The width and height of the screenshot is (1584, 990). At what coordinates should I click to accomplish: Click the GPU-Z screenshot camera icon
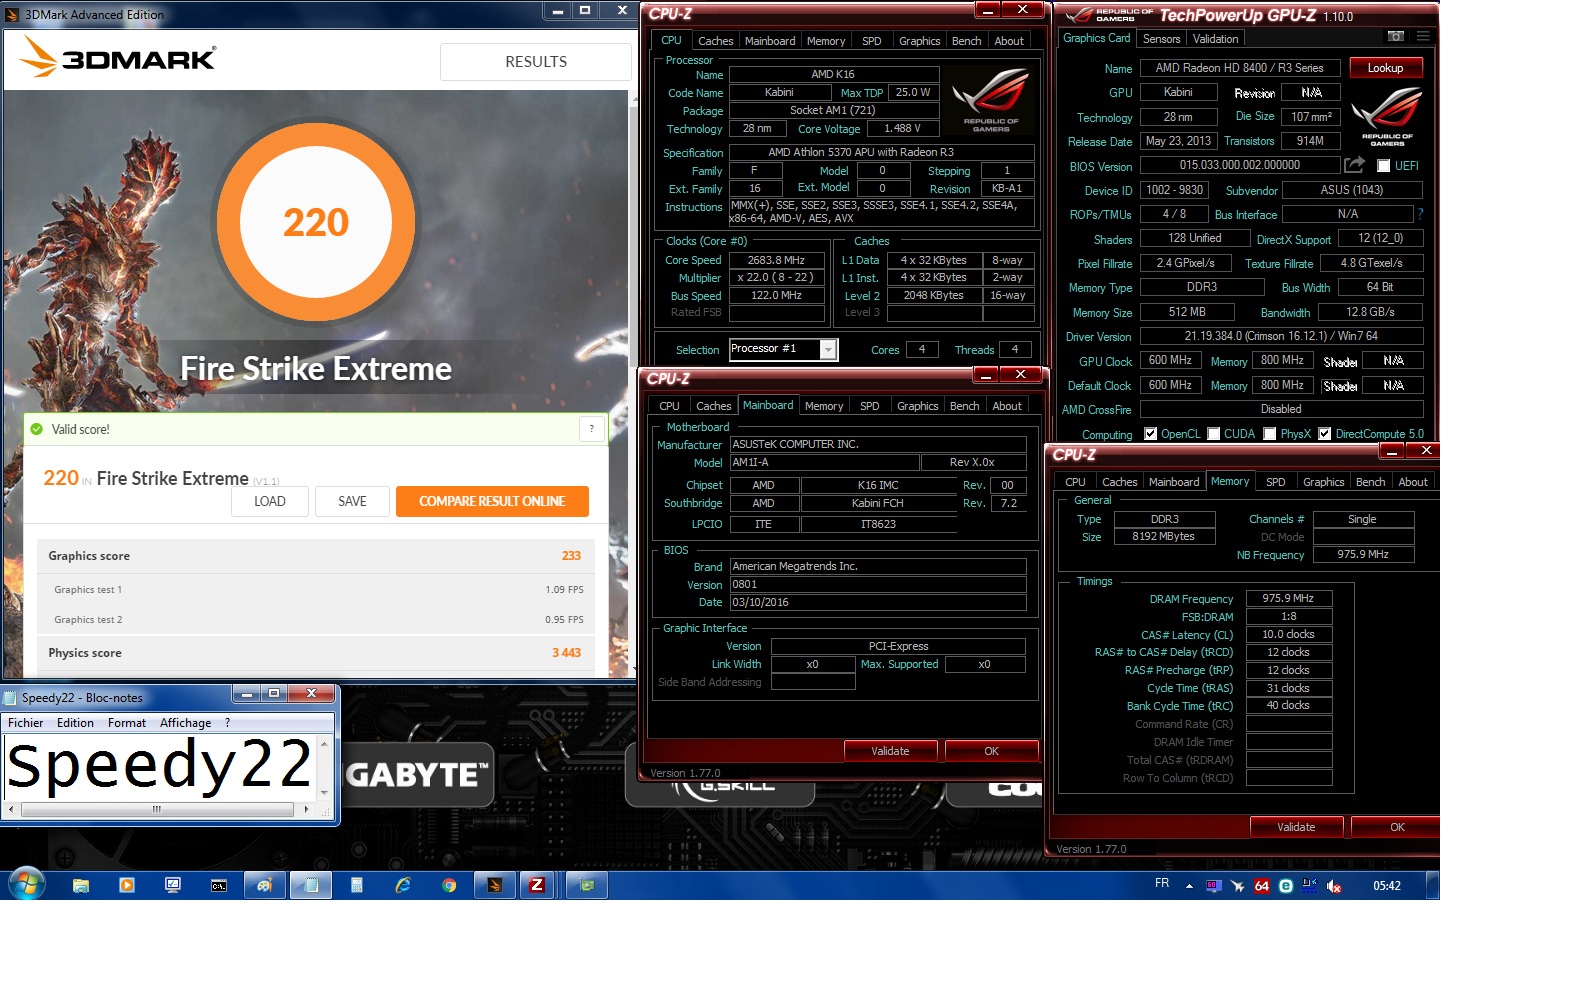1396,37
